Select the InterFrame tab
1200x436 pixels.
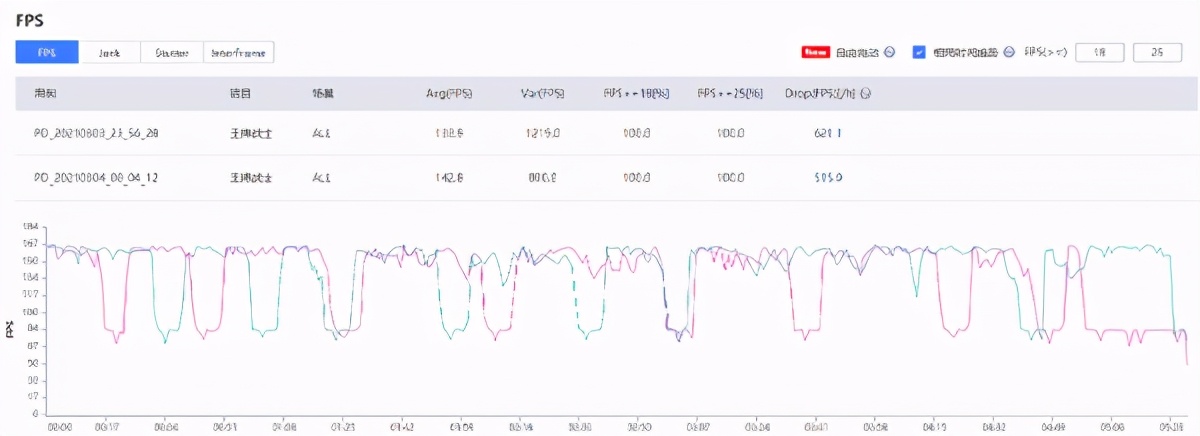click(x=239, y=53)
